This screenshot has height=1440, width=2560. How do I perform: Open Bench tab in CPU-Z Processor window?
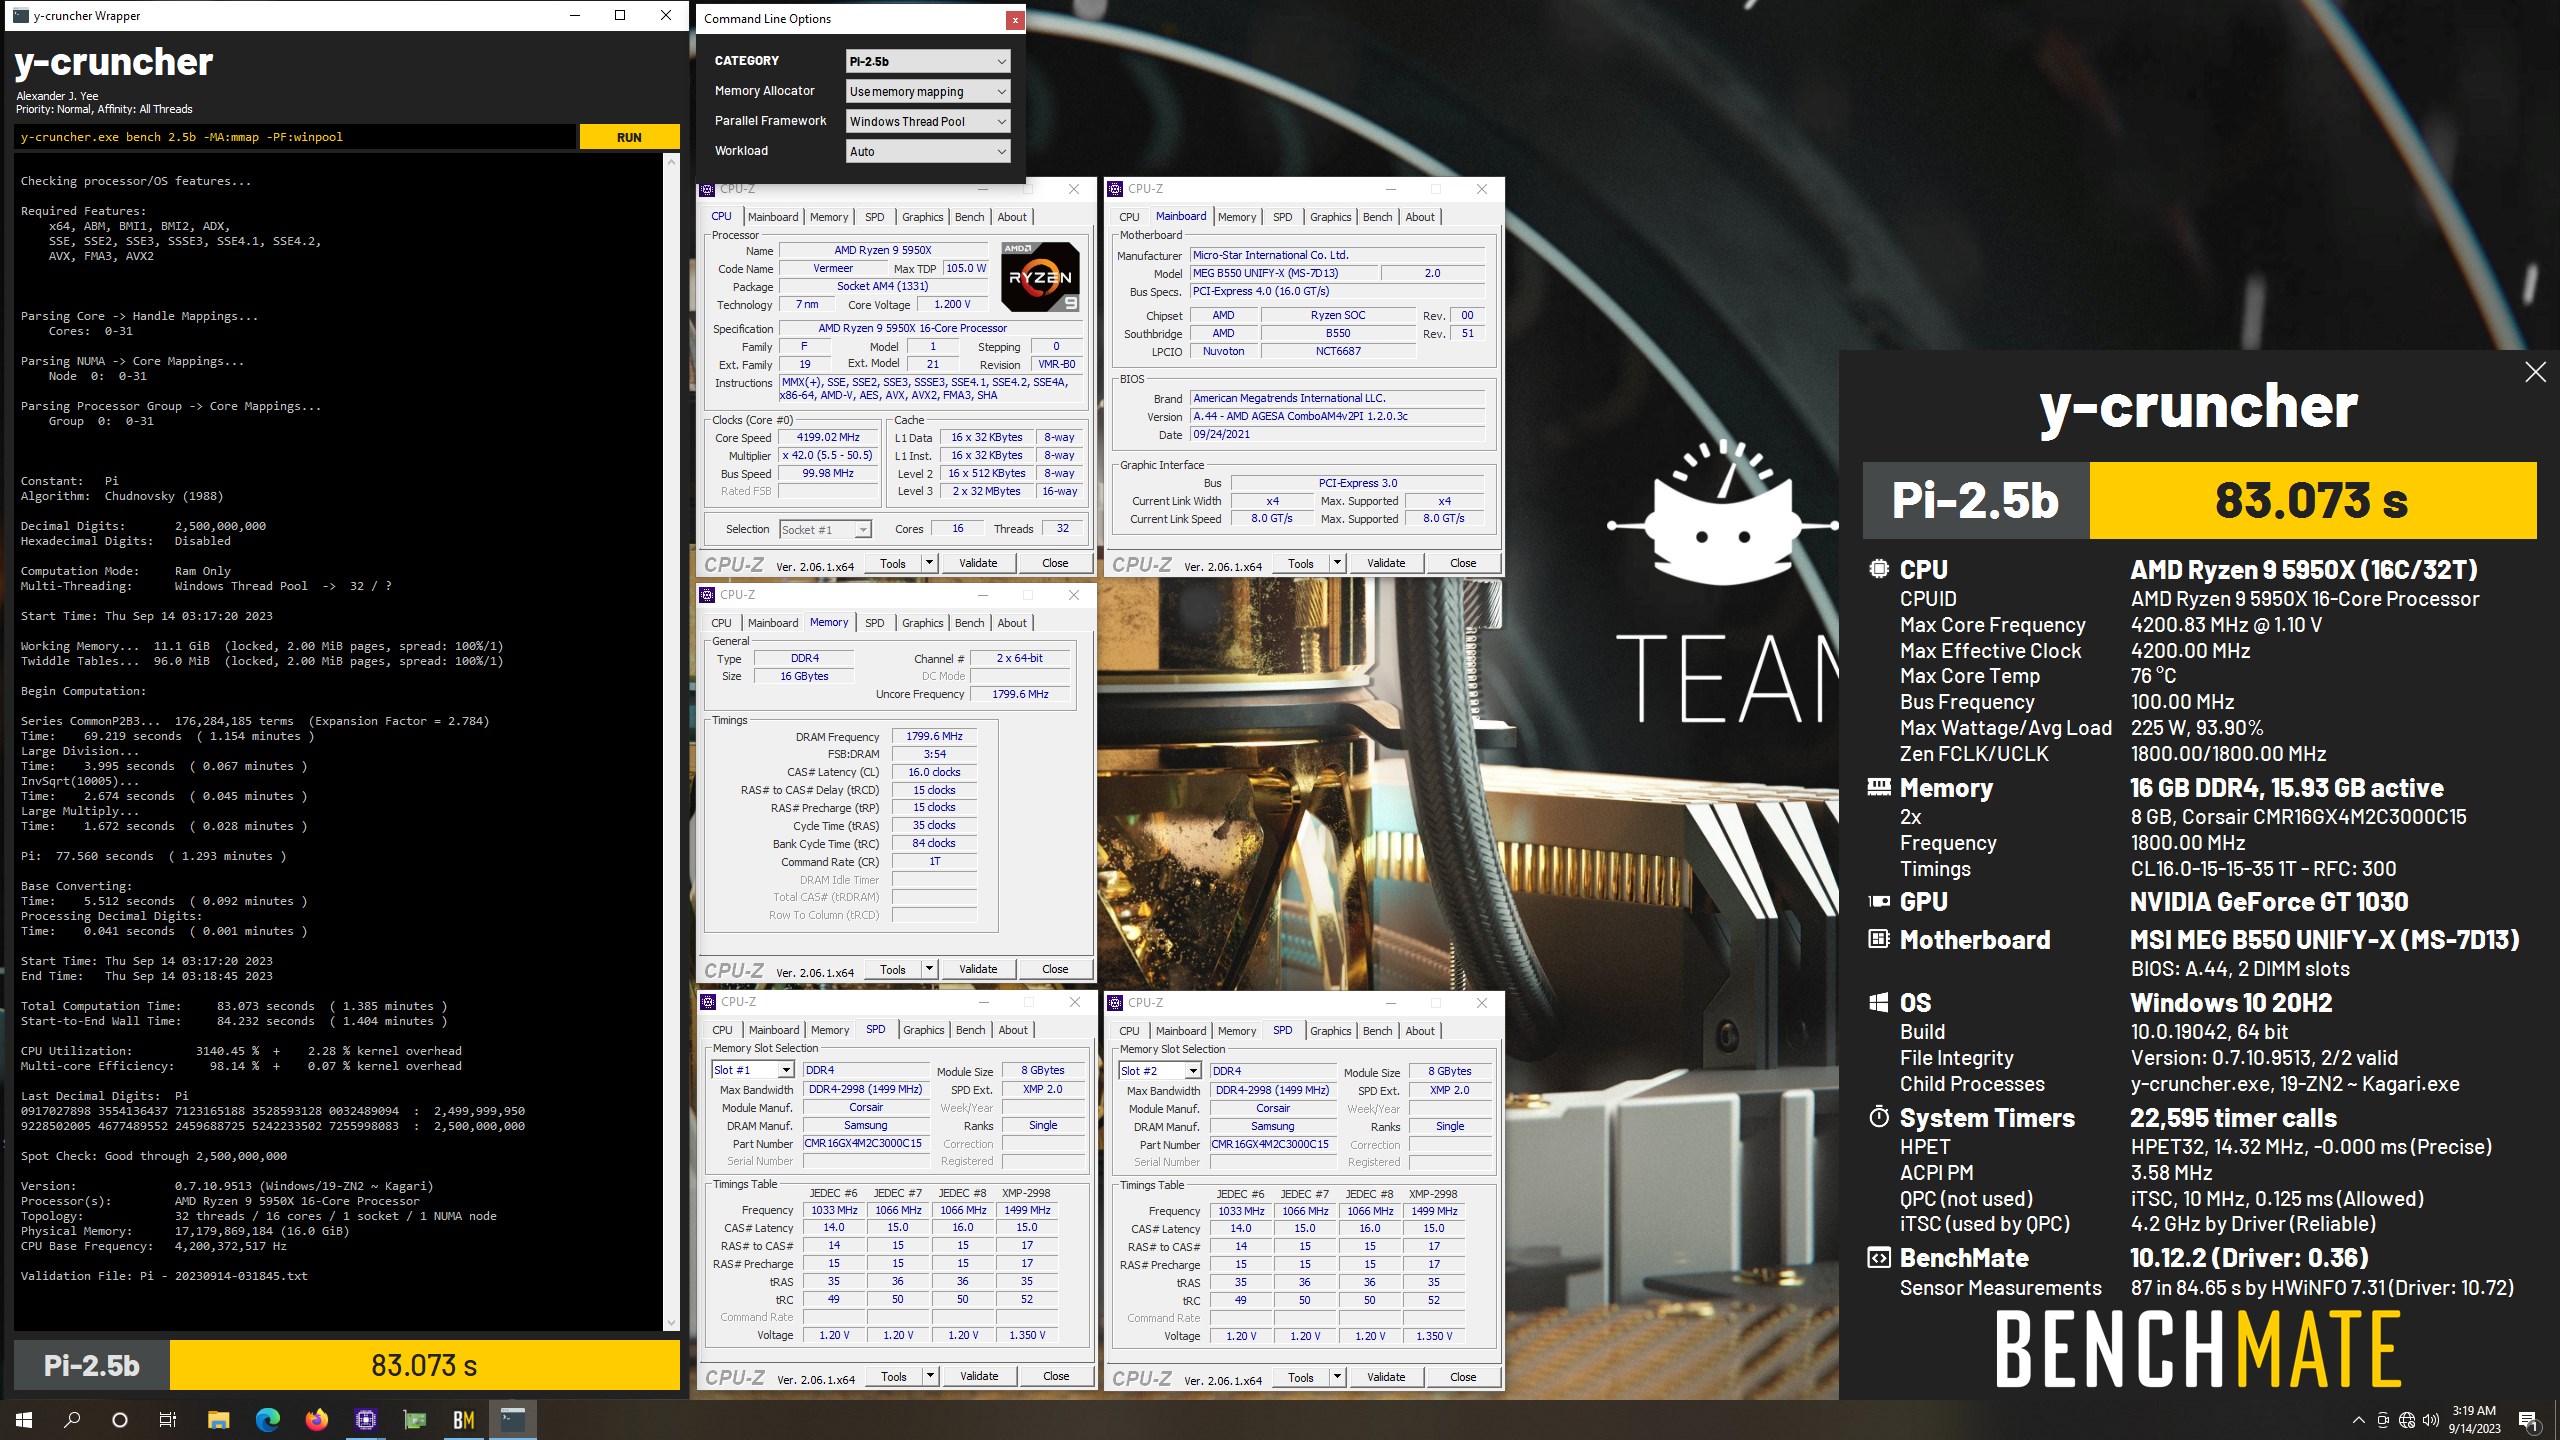969,217
